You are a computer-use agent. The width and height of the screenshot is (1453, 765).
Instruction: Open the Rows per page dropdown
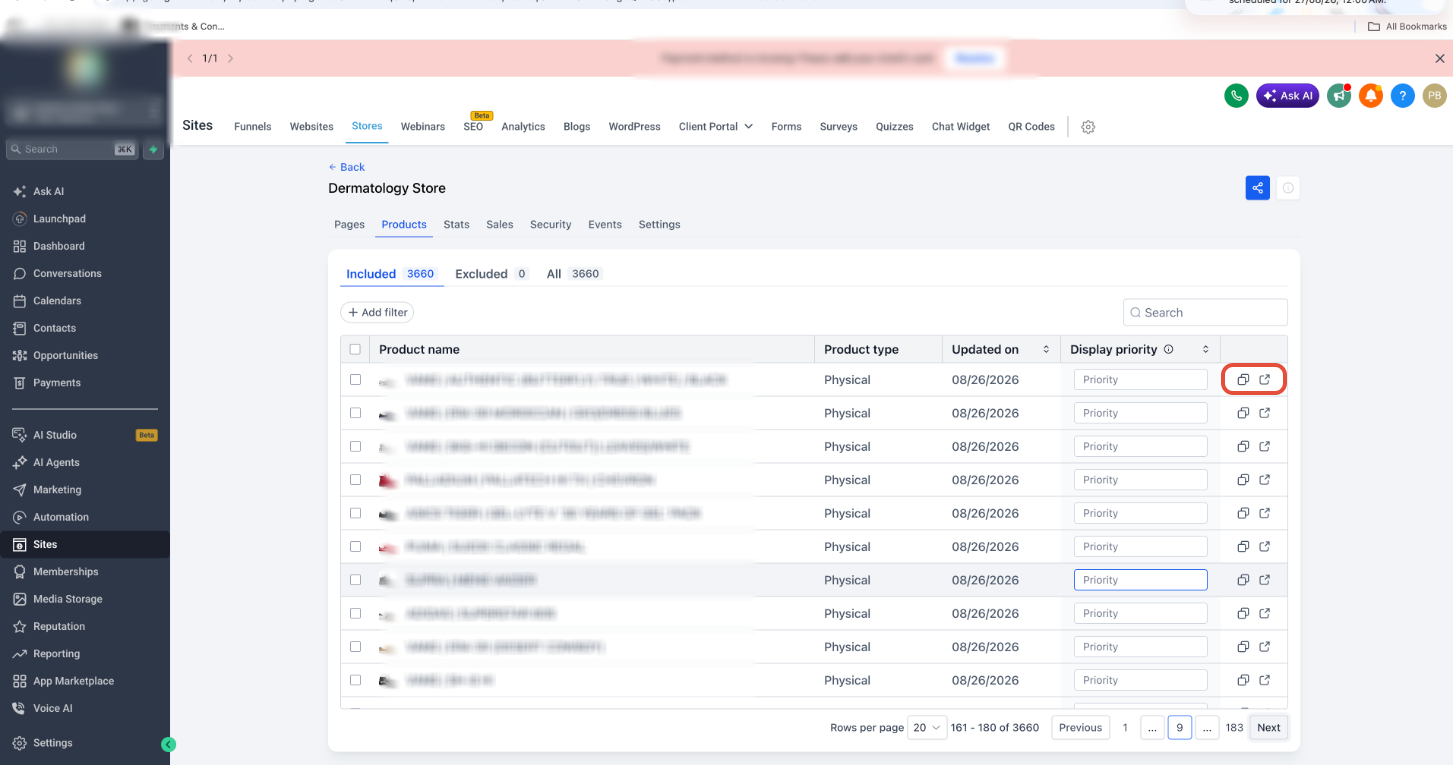coord(928,728)
